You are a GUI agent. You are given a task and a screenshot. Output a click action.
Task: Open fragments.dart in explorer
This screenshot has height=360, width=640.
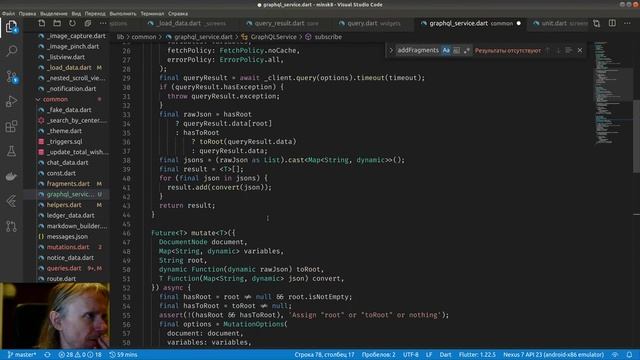click(68, 184)
